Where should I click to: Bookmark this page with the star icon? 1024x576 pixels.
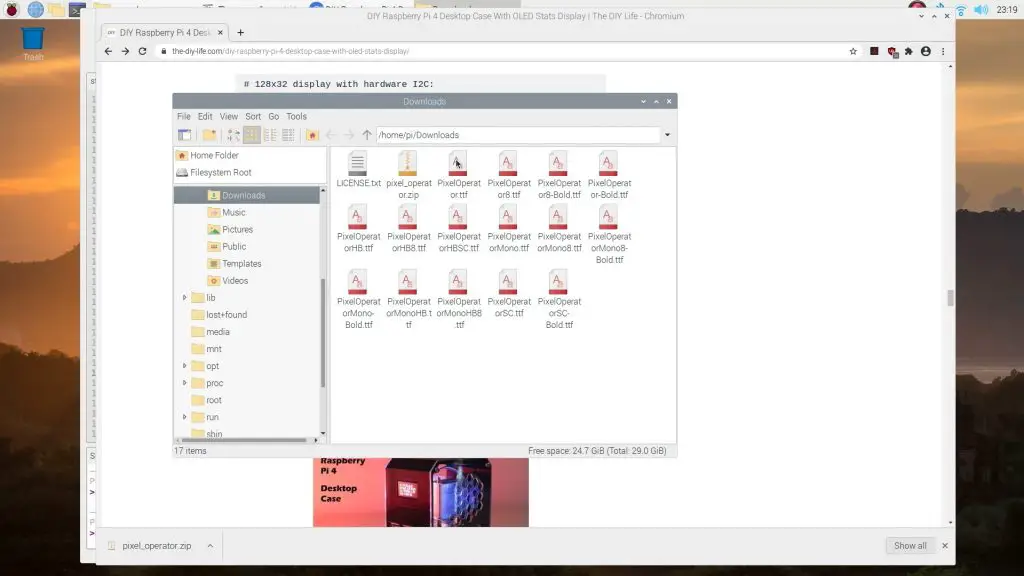[853, 51]
